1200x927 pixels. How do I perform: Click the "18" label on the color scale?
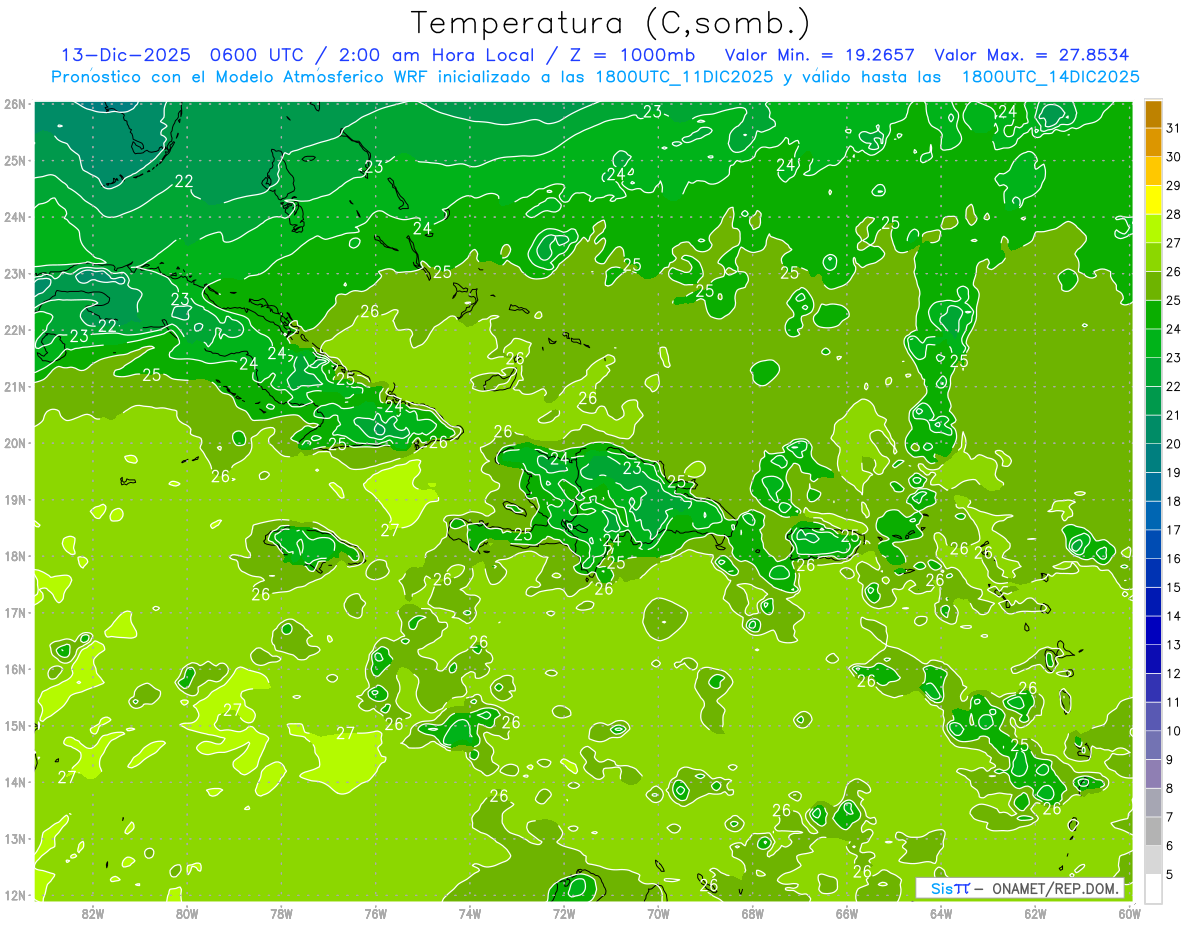[x=1174, y=501]
